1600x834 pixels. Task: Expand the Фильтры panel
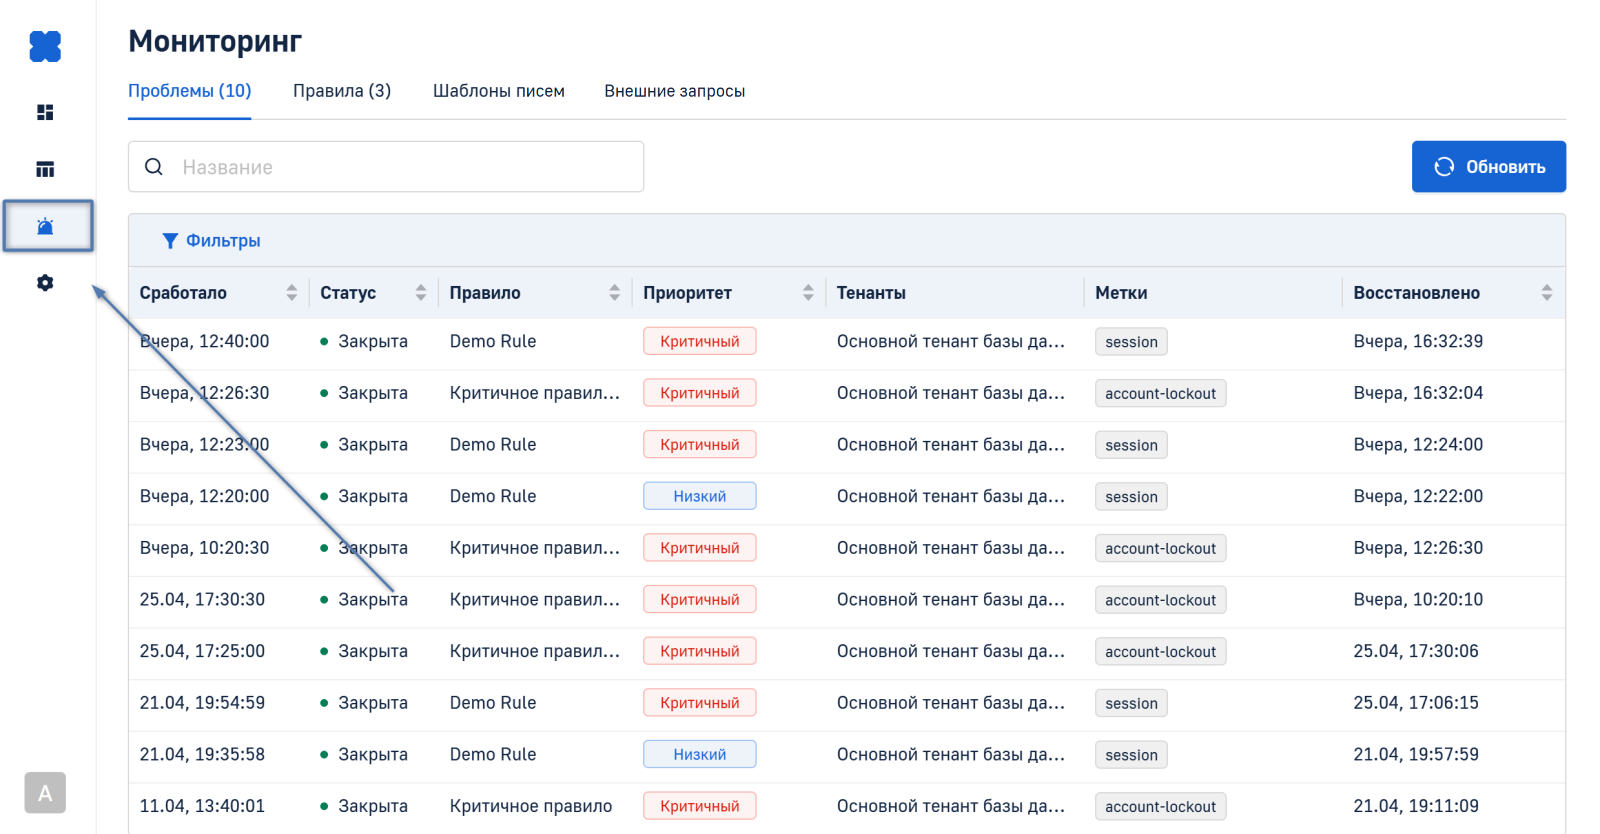click(222, 241)
